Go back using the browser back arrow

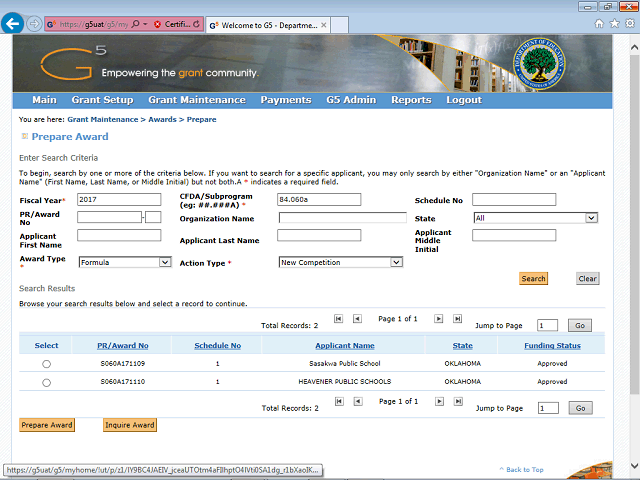click(x=12, y=24)
